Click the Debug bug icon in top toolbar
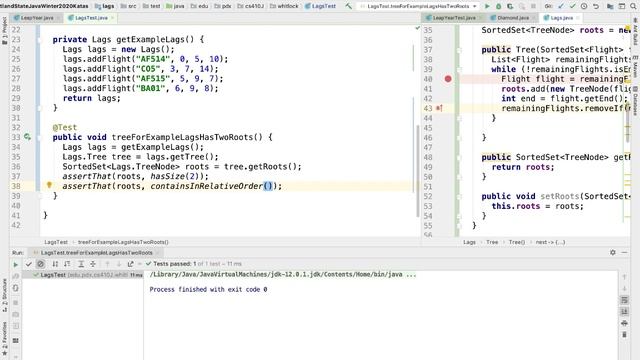Screen dimensions: 640x360 498,6
